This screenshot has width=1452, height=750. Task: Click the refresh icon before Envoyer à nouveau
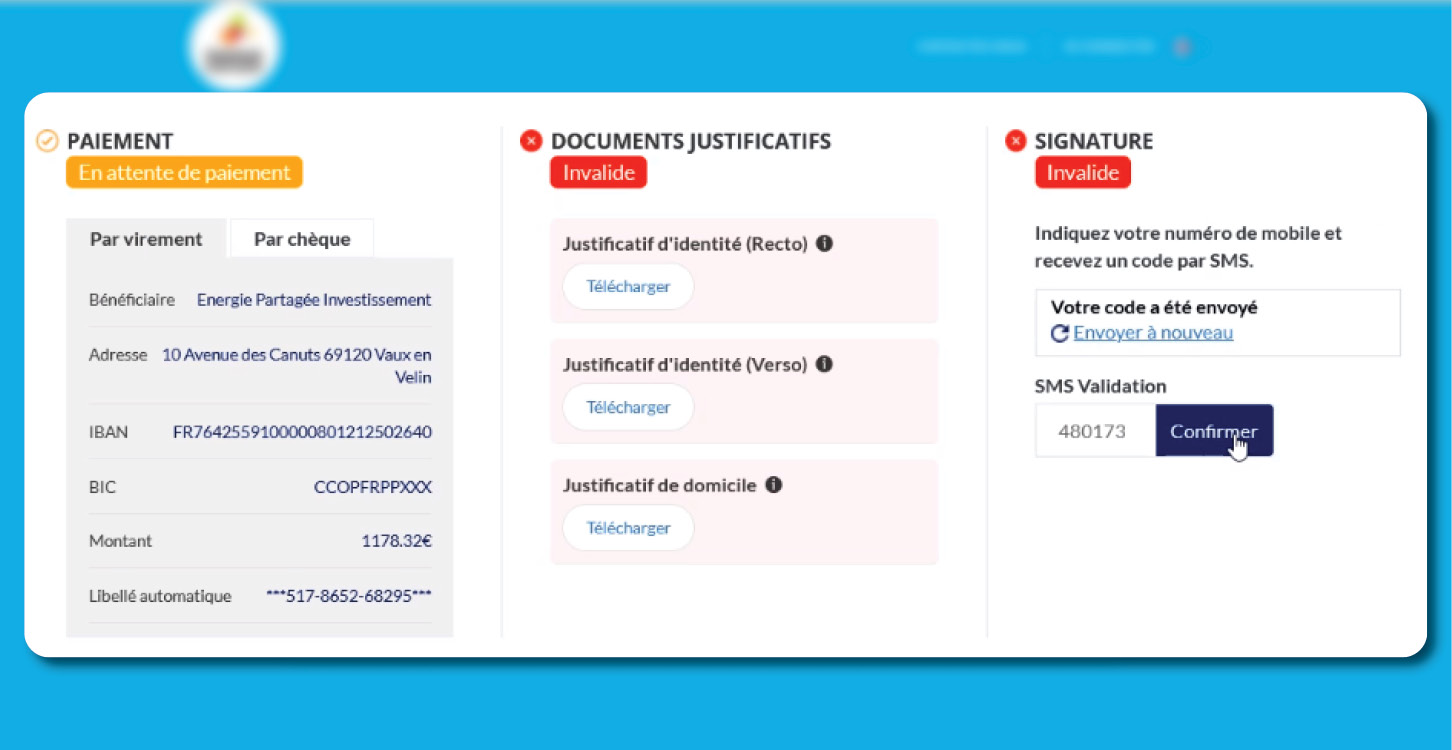point(1059,334)
